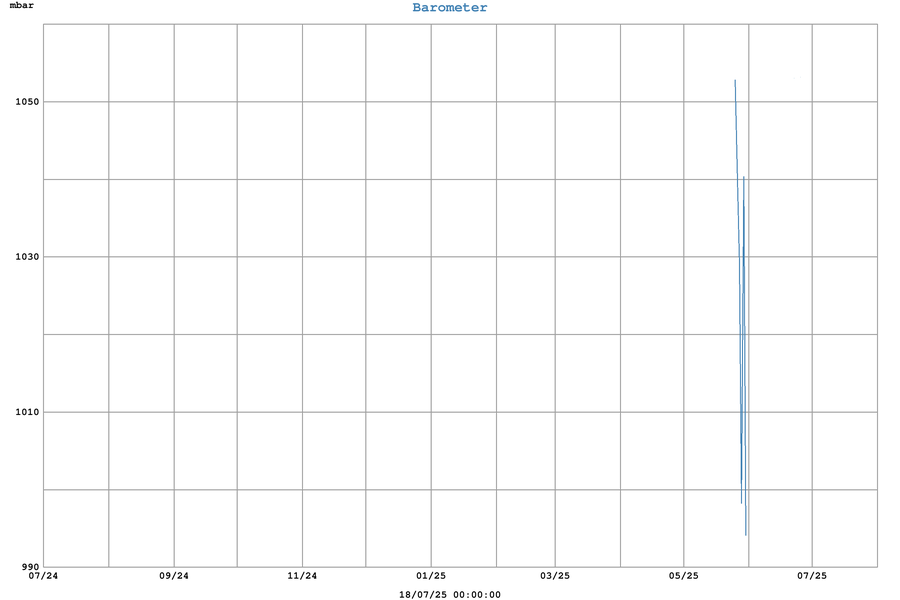Select the 990 y-axis value

click(x=30, y=567)
